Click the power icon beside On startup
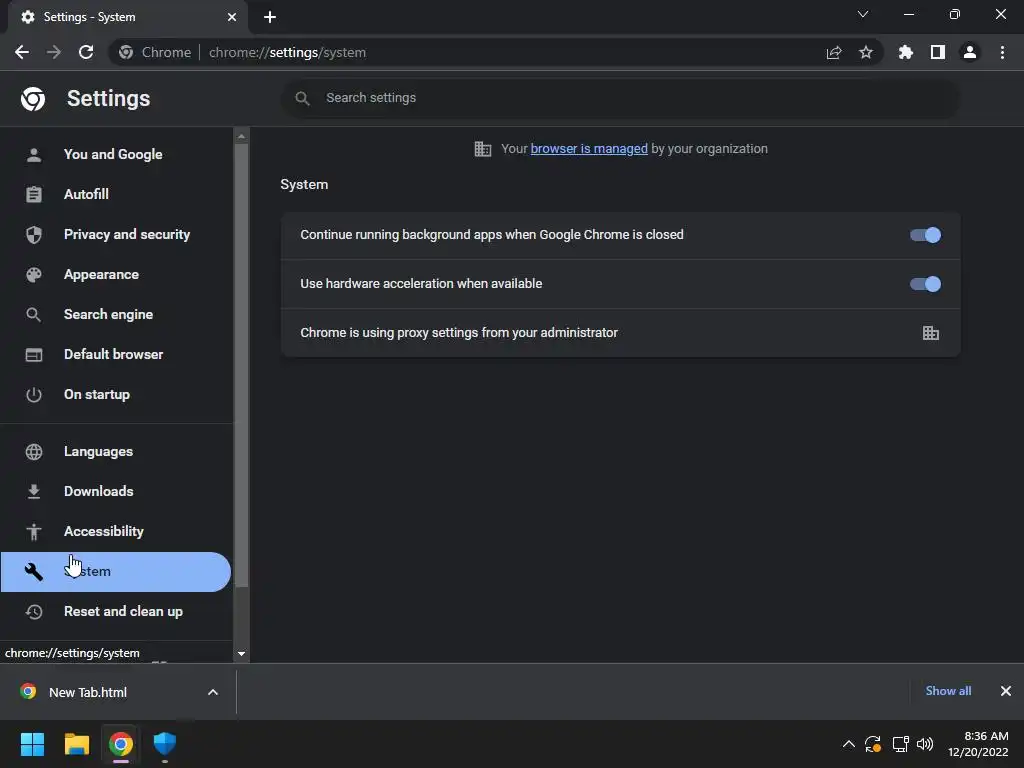The width and height of the screenshot is (1024, 768). coord(34,394)
